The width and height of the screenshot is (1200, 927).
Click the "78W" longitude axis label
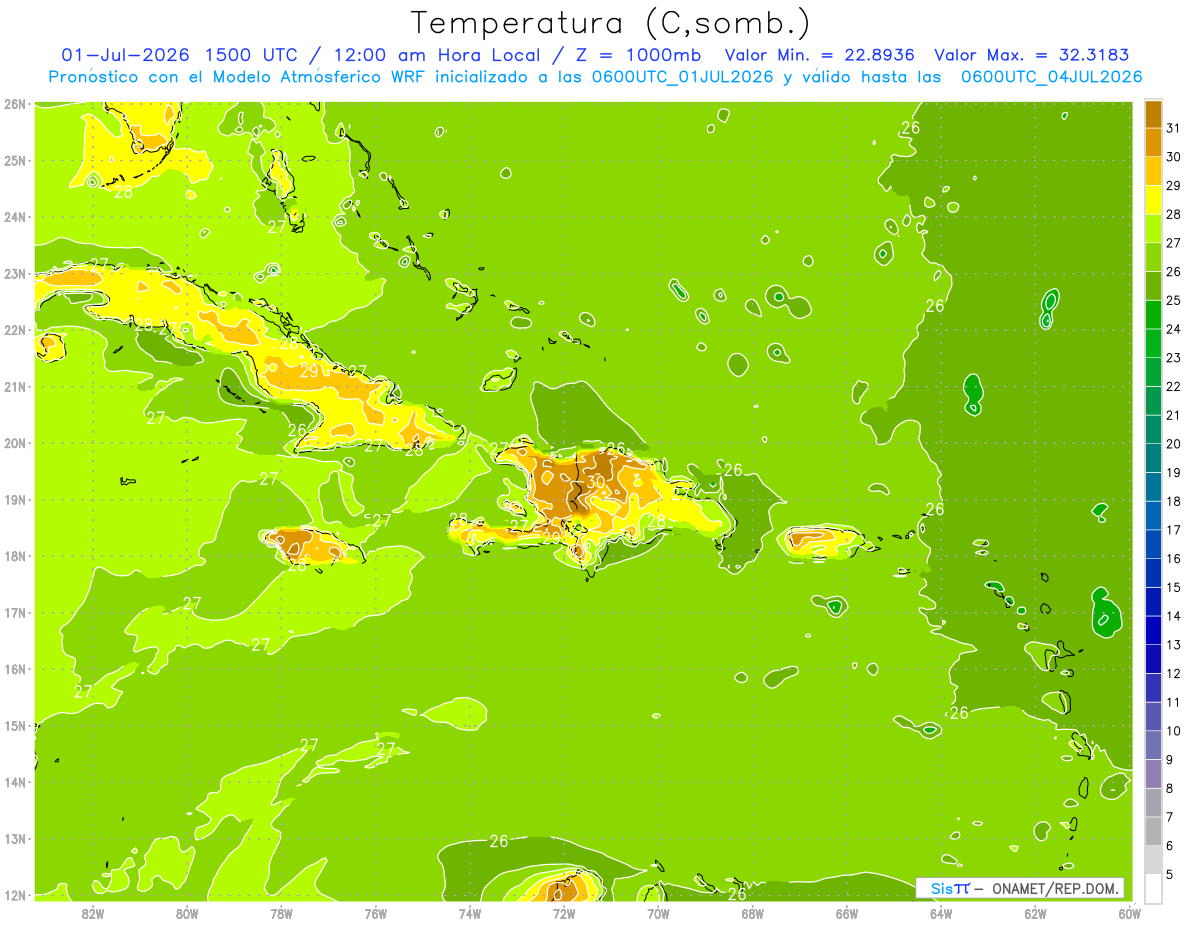[x=281, y=913]
